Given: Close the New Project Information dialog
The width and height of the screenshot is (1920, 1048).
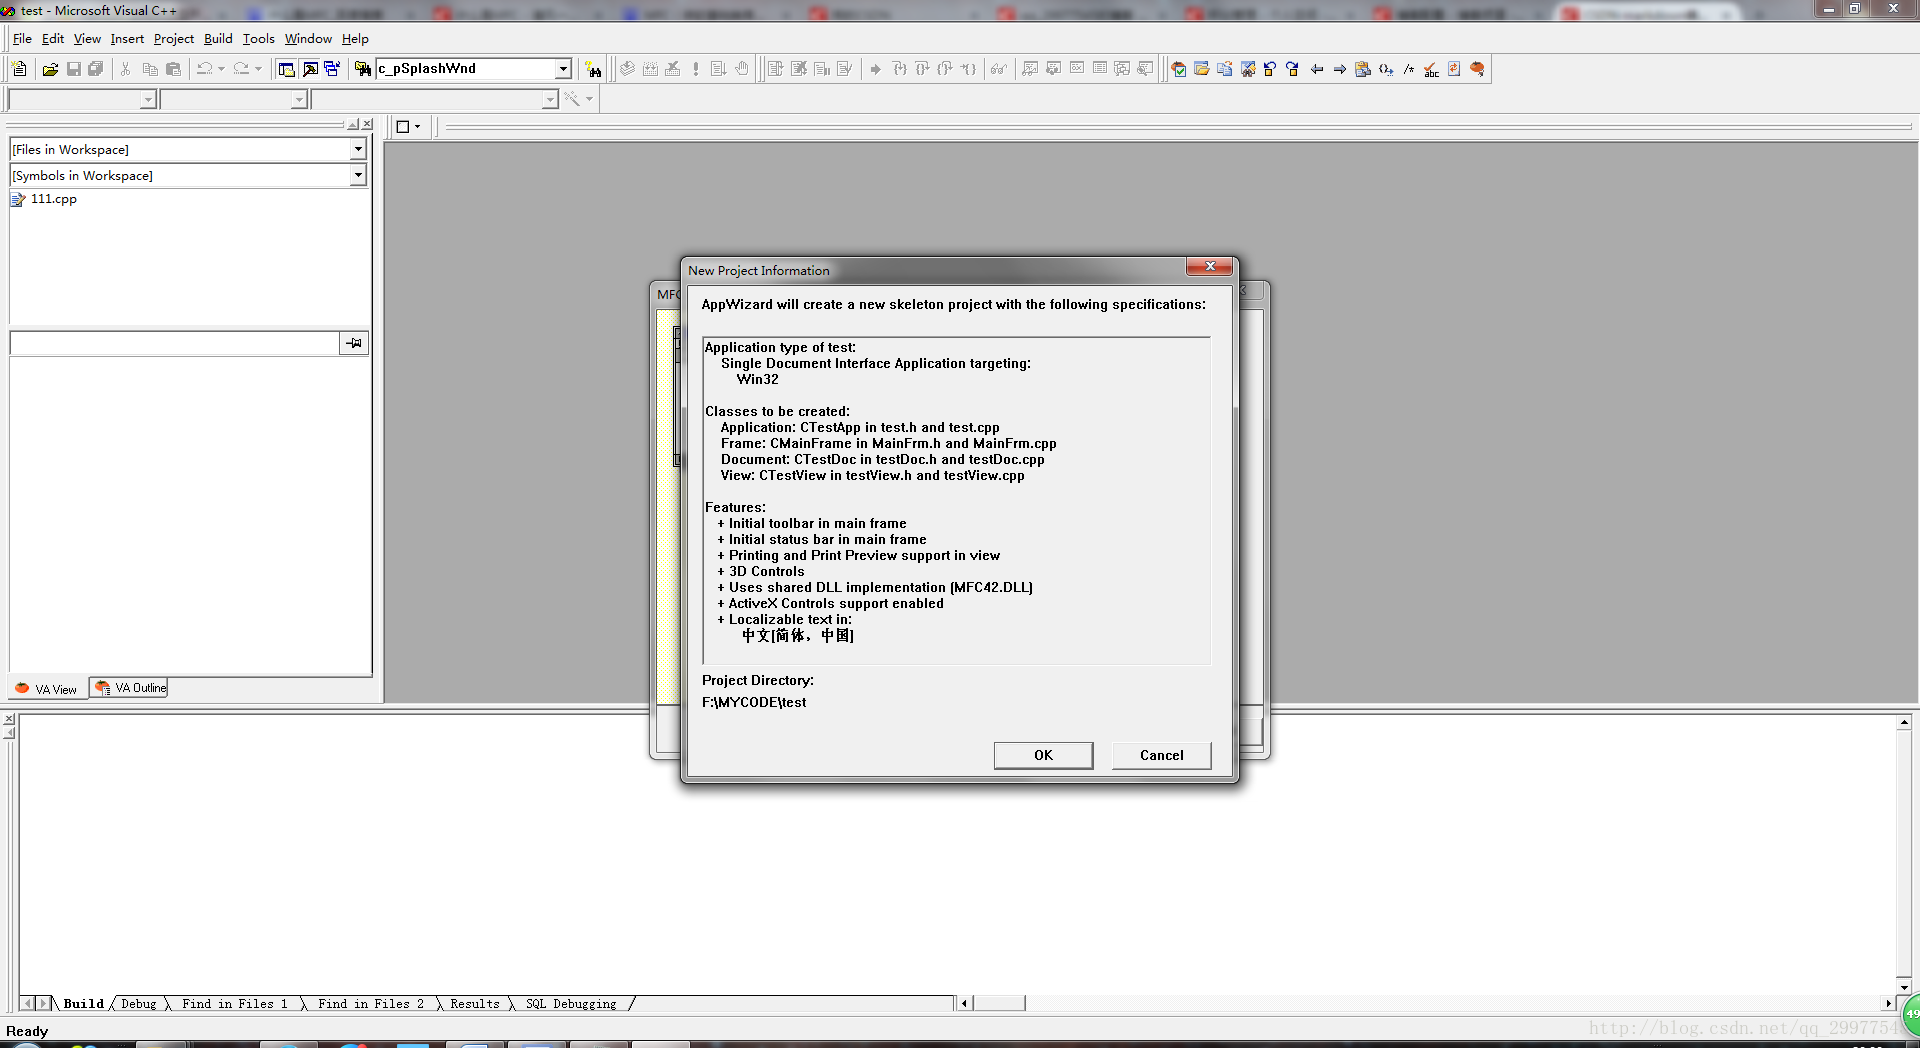Looking at the screenshot, I should (x=1209, y=266).
